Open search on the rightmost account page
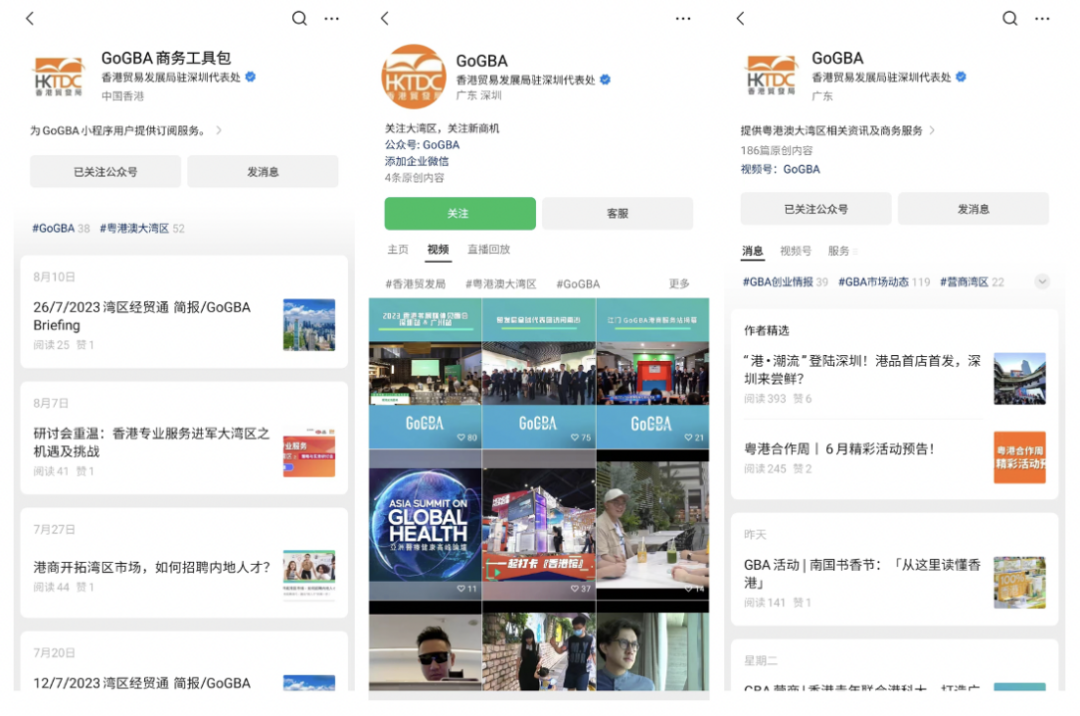Viewport: 1080px width, 716px height. (1010, 18)
